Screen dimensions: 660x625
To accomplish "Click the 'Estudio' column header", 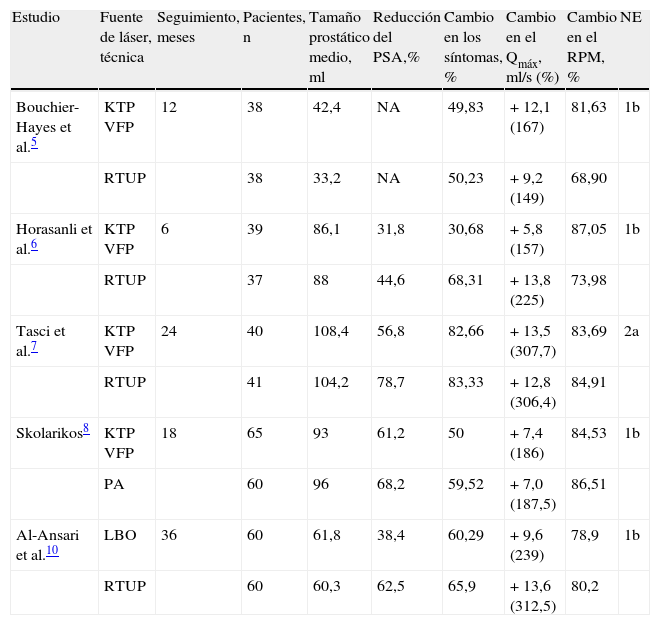I will click(x=38, y=18).
